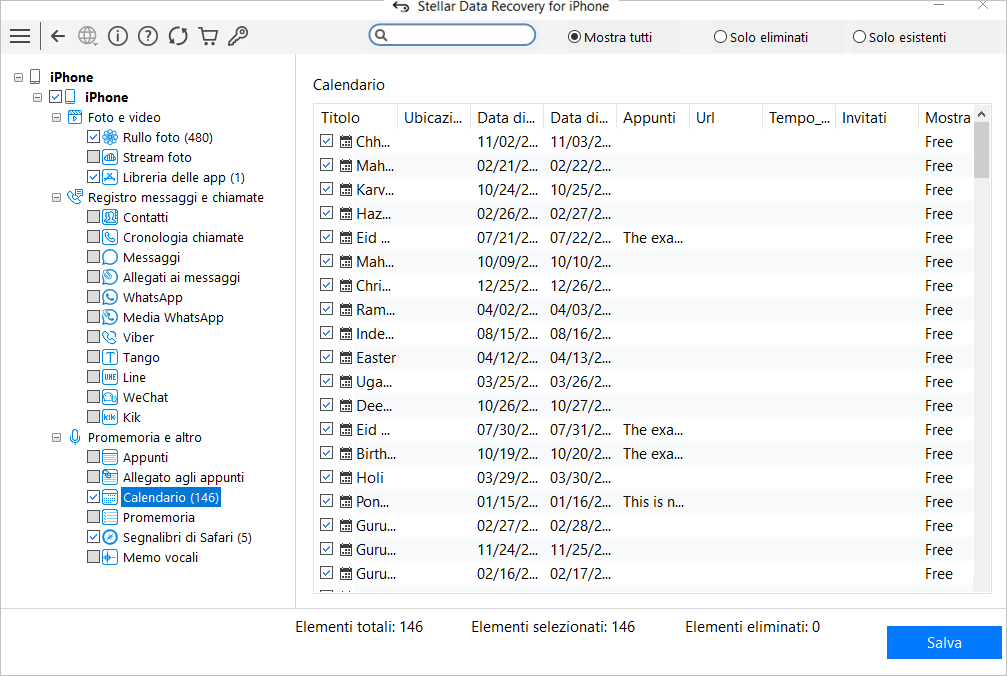Click the Salva button
The width and height of the screenshot is (1007, 676).
[x=944, y=643]
